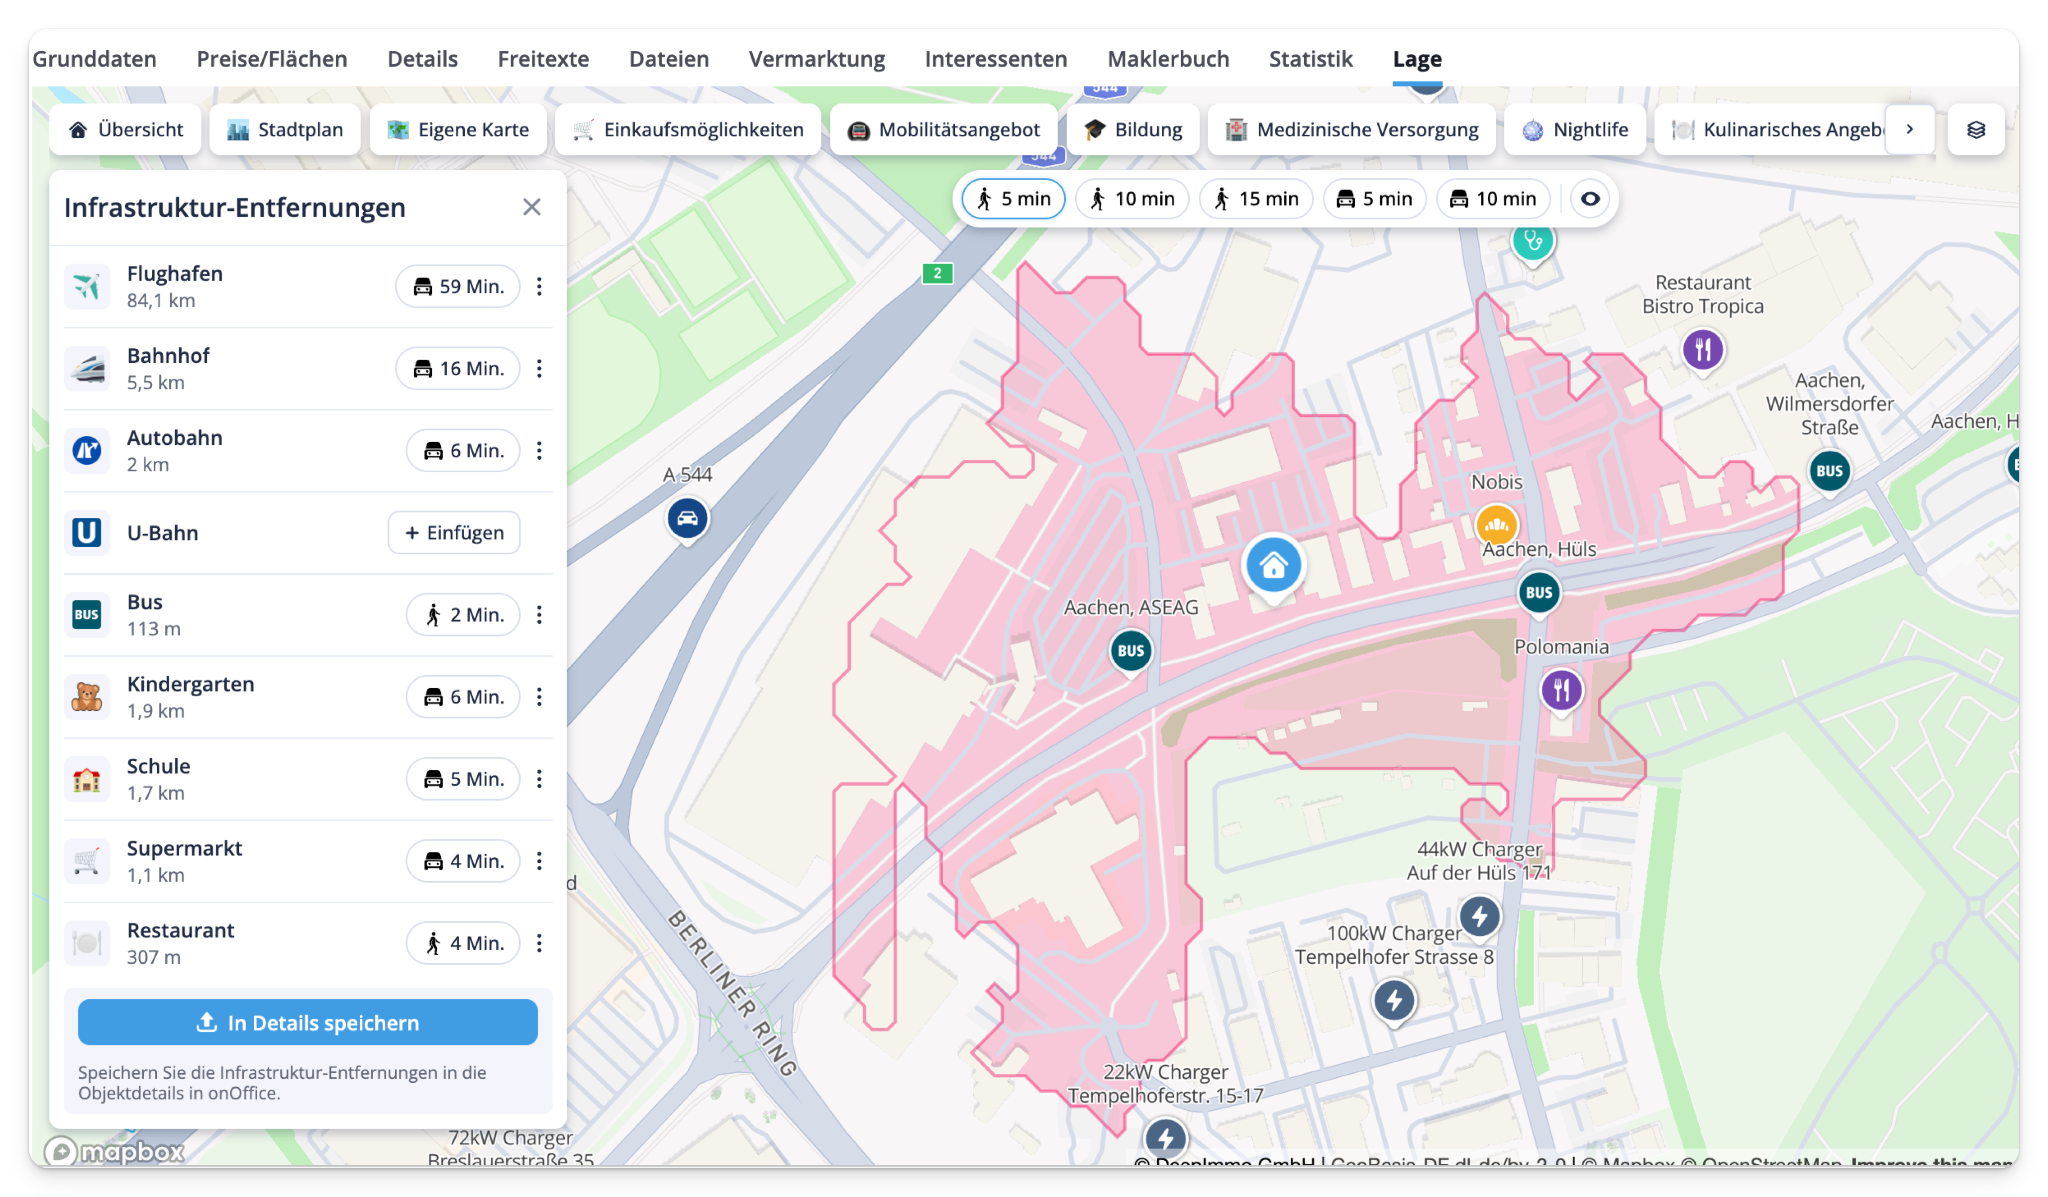This screenshot has width=2048, height=1197.
Task: Select the Aachen, ASEAG bus stop marker
Action: point(1131,651)
